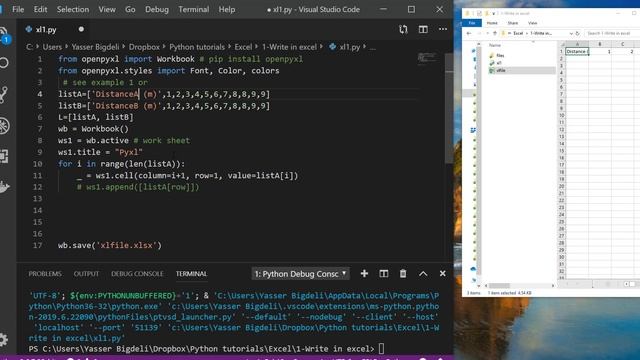Click File Explorer horizontal scrollbar

[x=519, y=285]
